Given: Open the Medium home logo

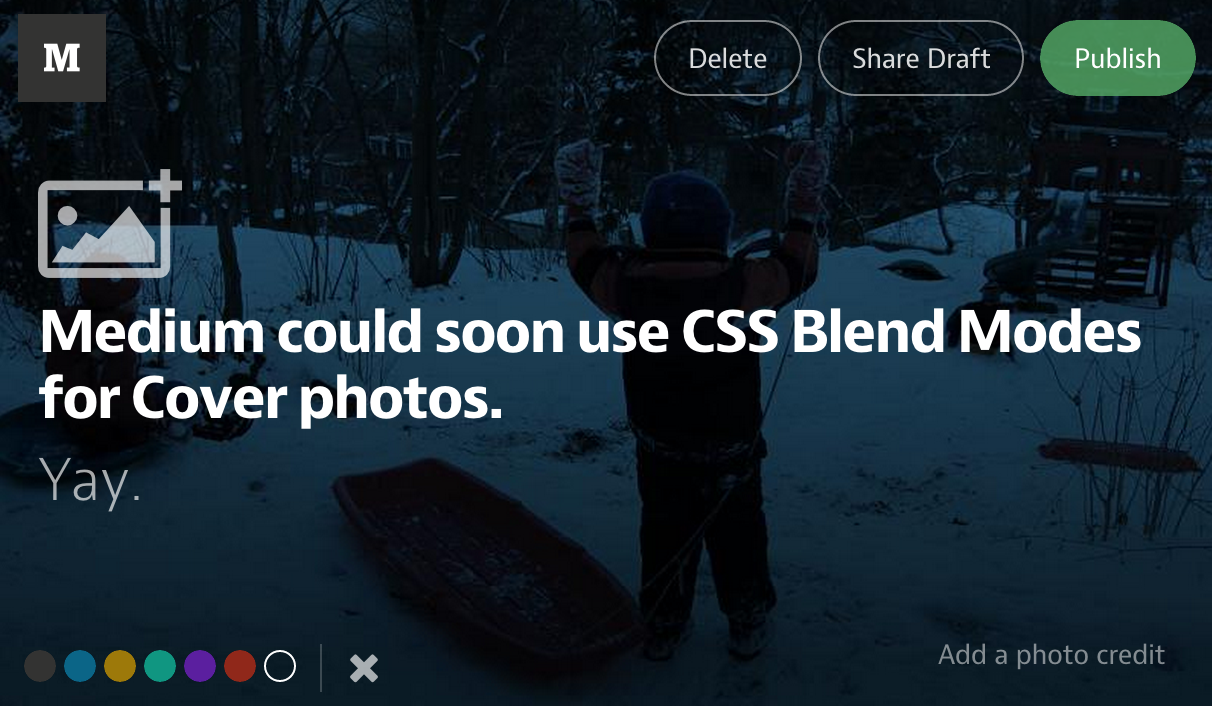Looking at the screenshot, I should pos(62,58).
